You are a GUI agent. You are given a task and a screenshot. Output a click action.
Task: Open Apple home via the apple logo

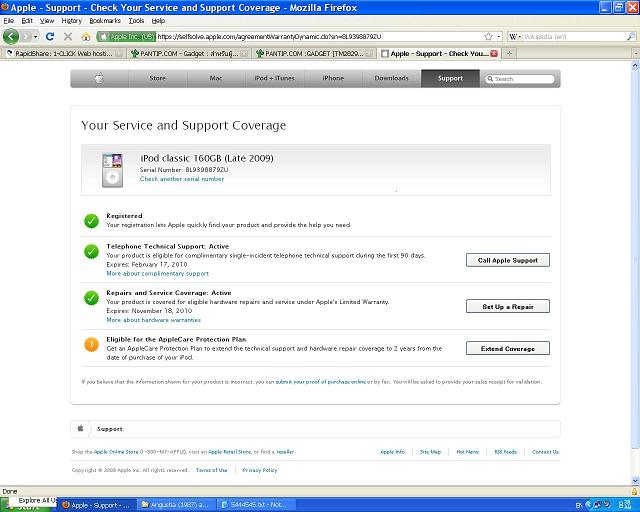pos(100,78)
